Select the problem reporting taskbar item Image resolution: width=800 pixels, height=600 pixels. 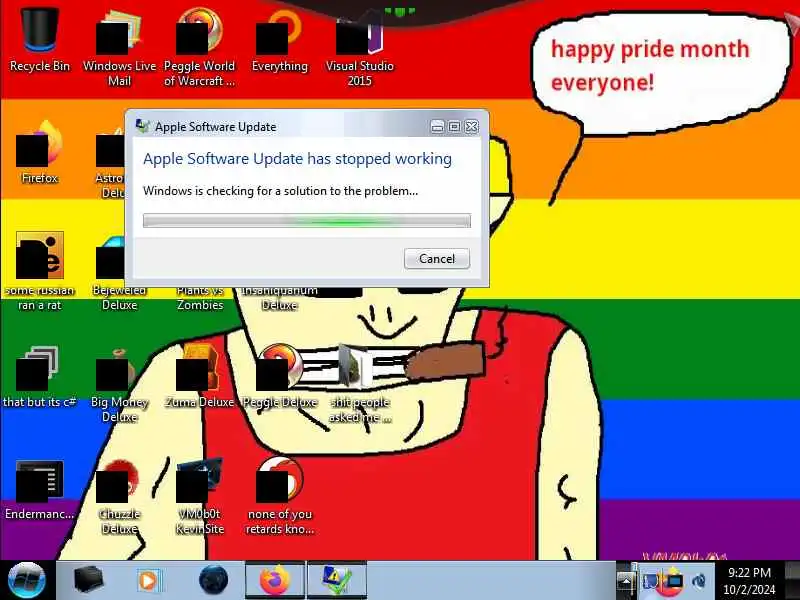coord(337,580)
